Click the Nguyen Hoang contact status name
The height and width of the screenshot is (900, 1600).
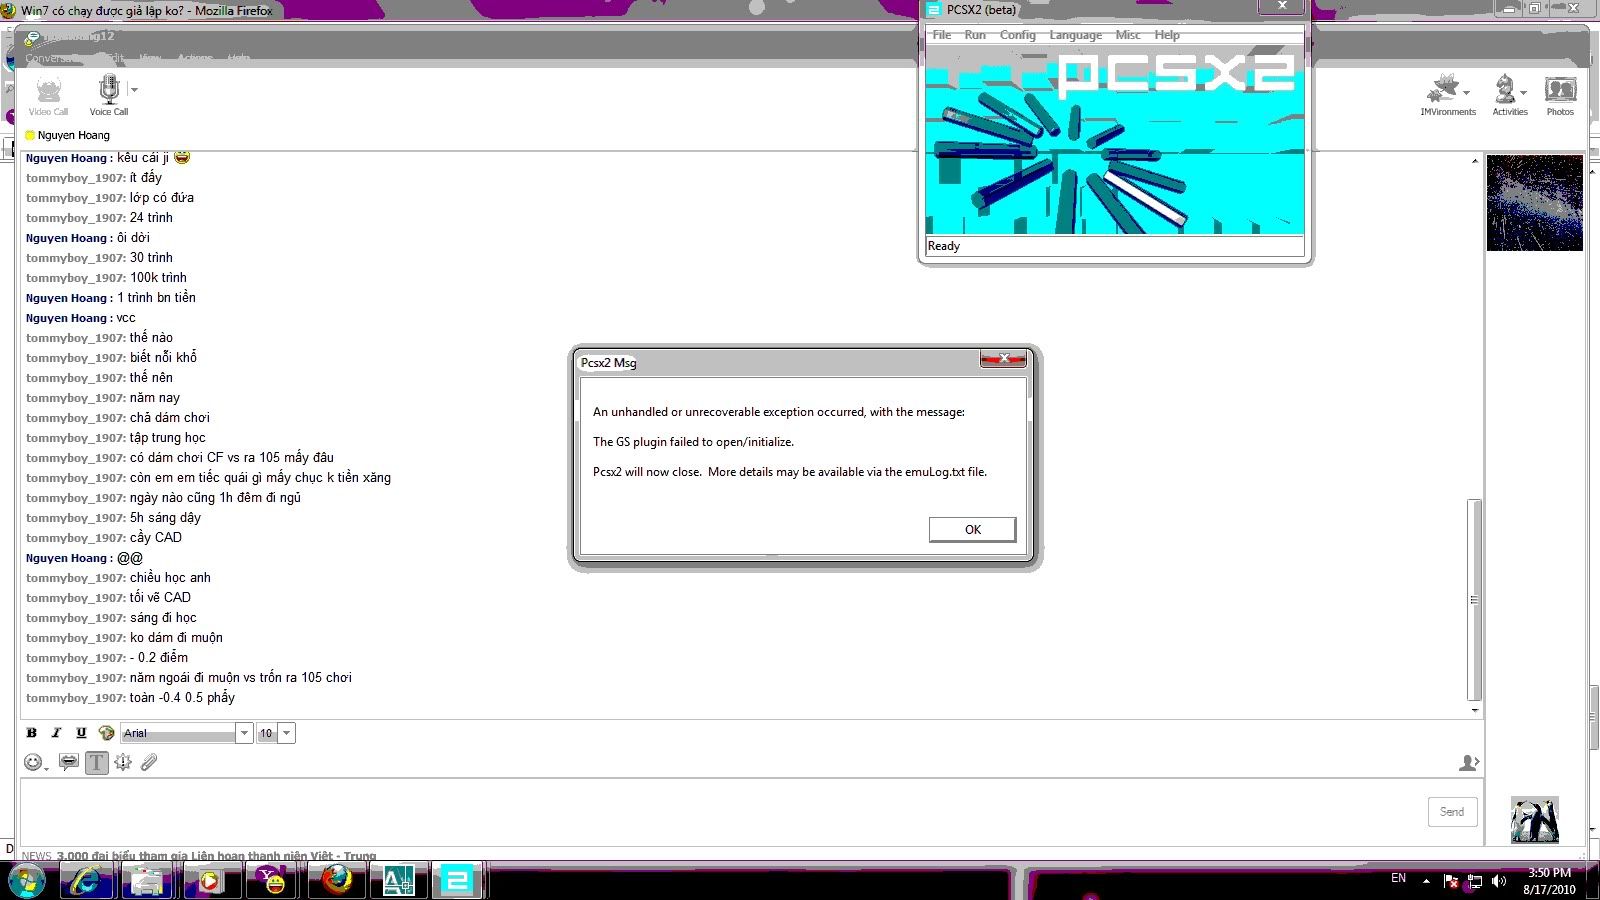[73, 135]
